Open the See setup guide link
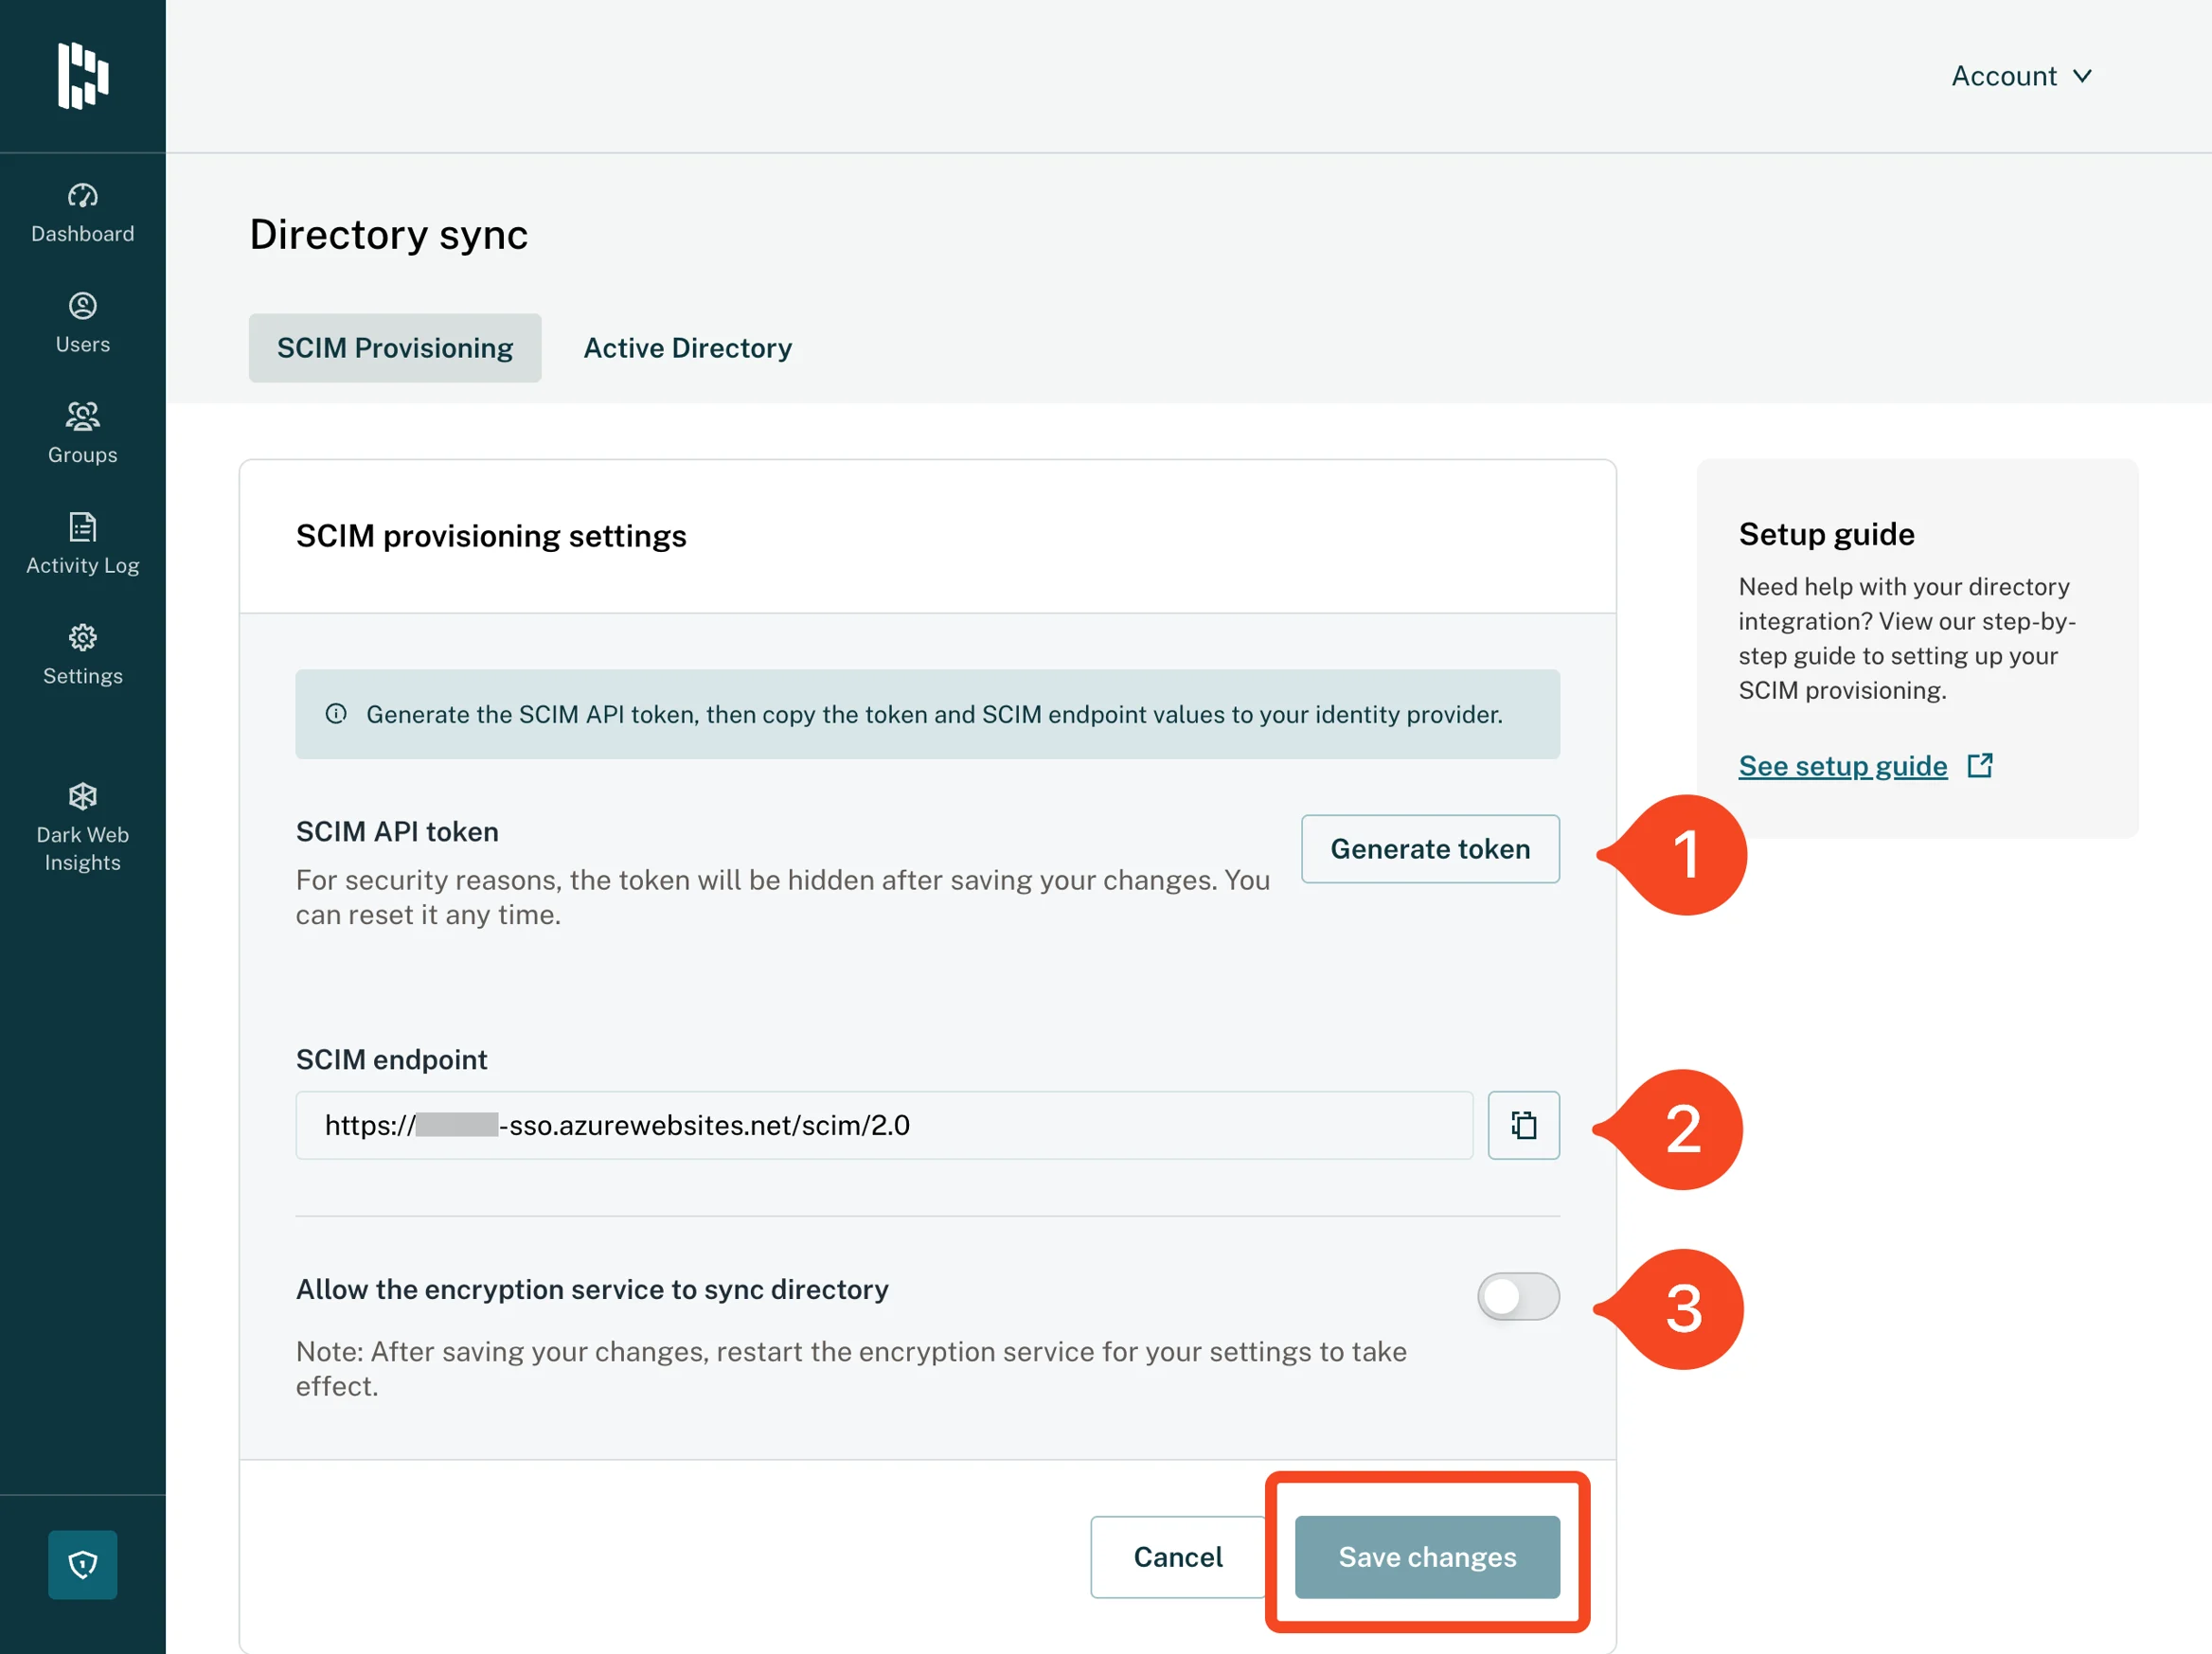Viewport: 2212px width, 1654px height. 1842,766
